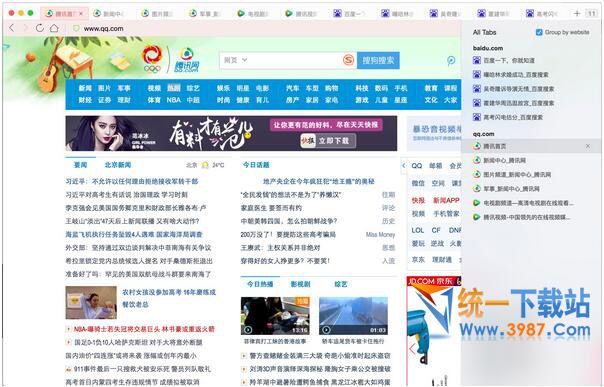Select the 北京新闻 news tab

coord(118,165)
